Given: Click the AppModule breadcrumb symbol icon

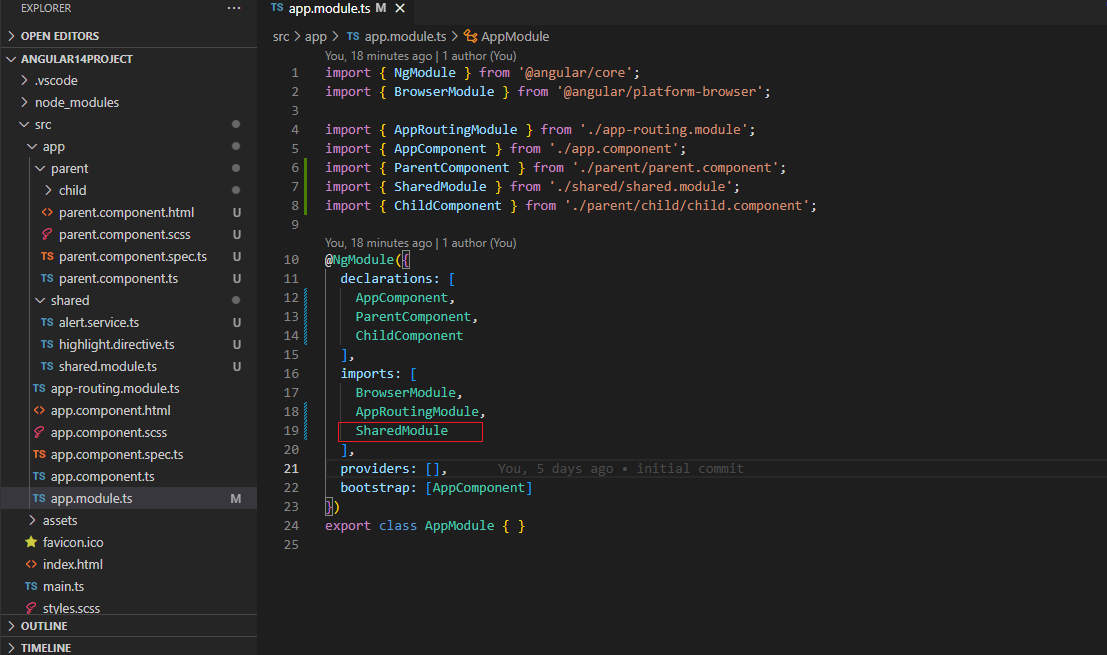Looking at the screenshot, I should click(471, 36).
